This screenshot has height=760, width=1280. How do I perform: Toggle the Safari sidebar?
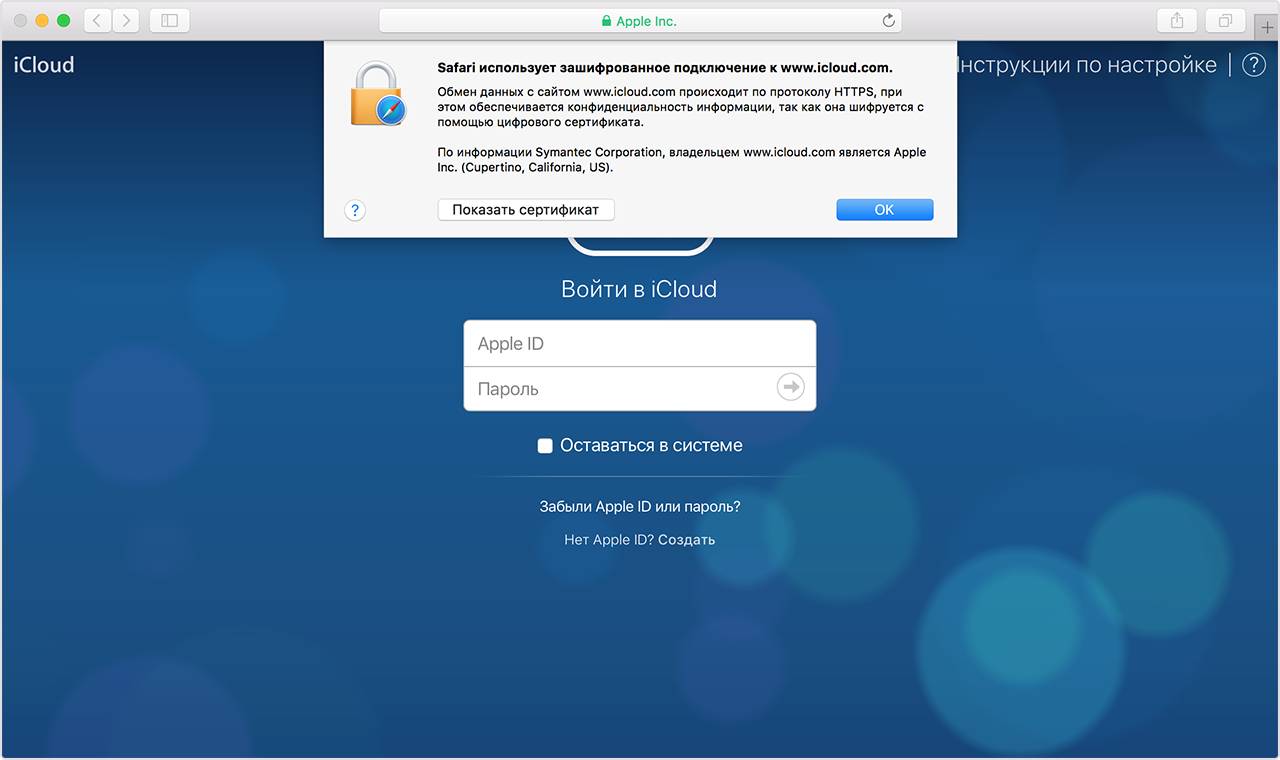pos(169,20)
